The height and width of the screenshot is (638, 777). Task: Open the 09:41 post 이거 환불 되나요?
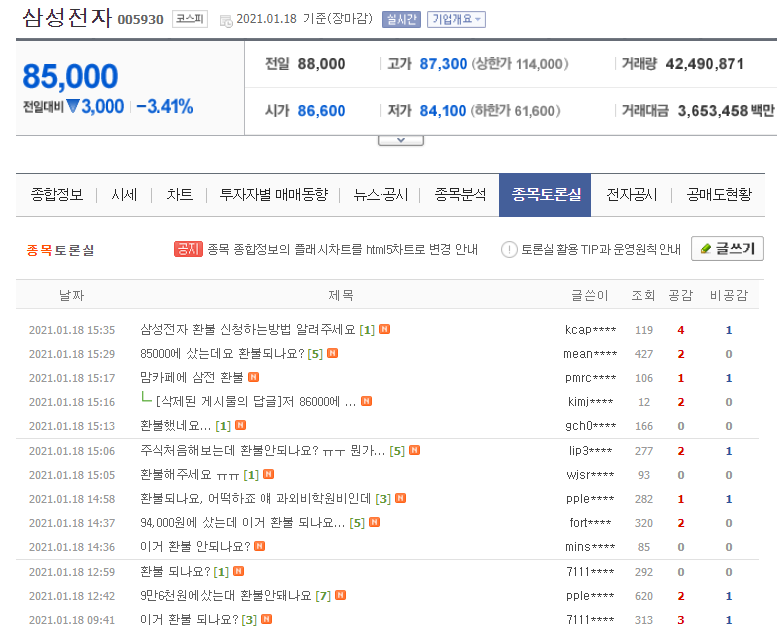click(x=189, y=620)
